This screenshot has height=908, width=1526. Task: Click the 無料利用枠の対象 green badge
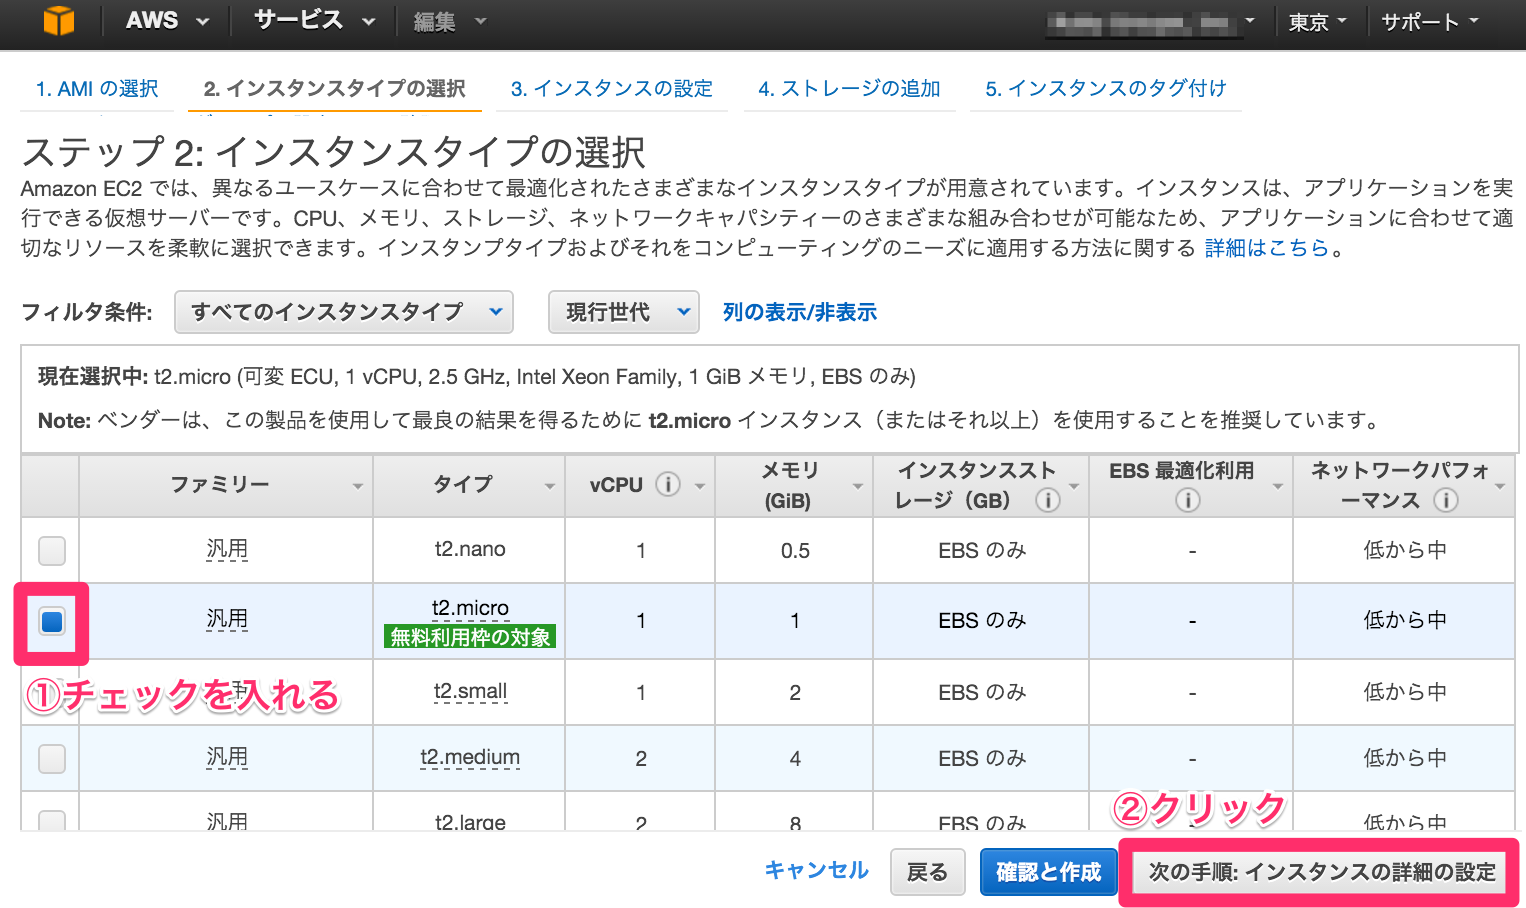470,637
